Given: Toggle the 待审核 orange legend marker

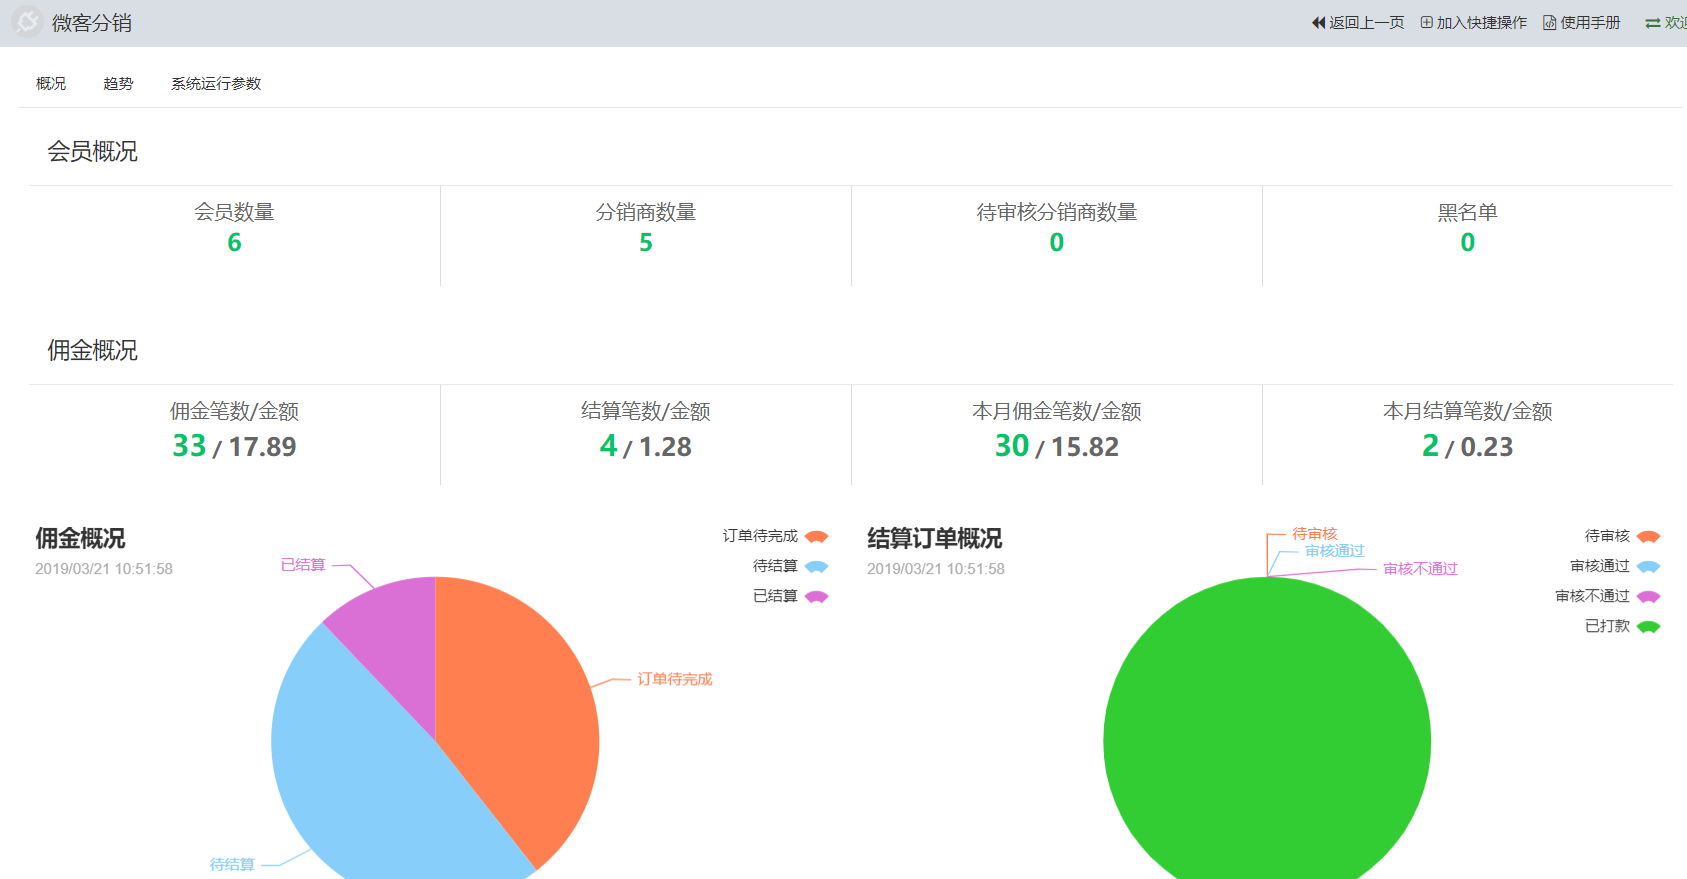Looking at the screenshot, I should pos(1648,537).
